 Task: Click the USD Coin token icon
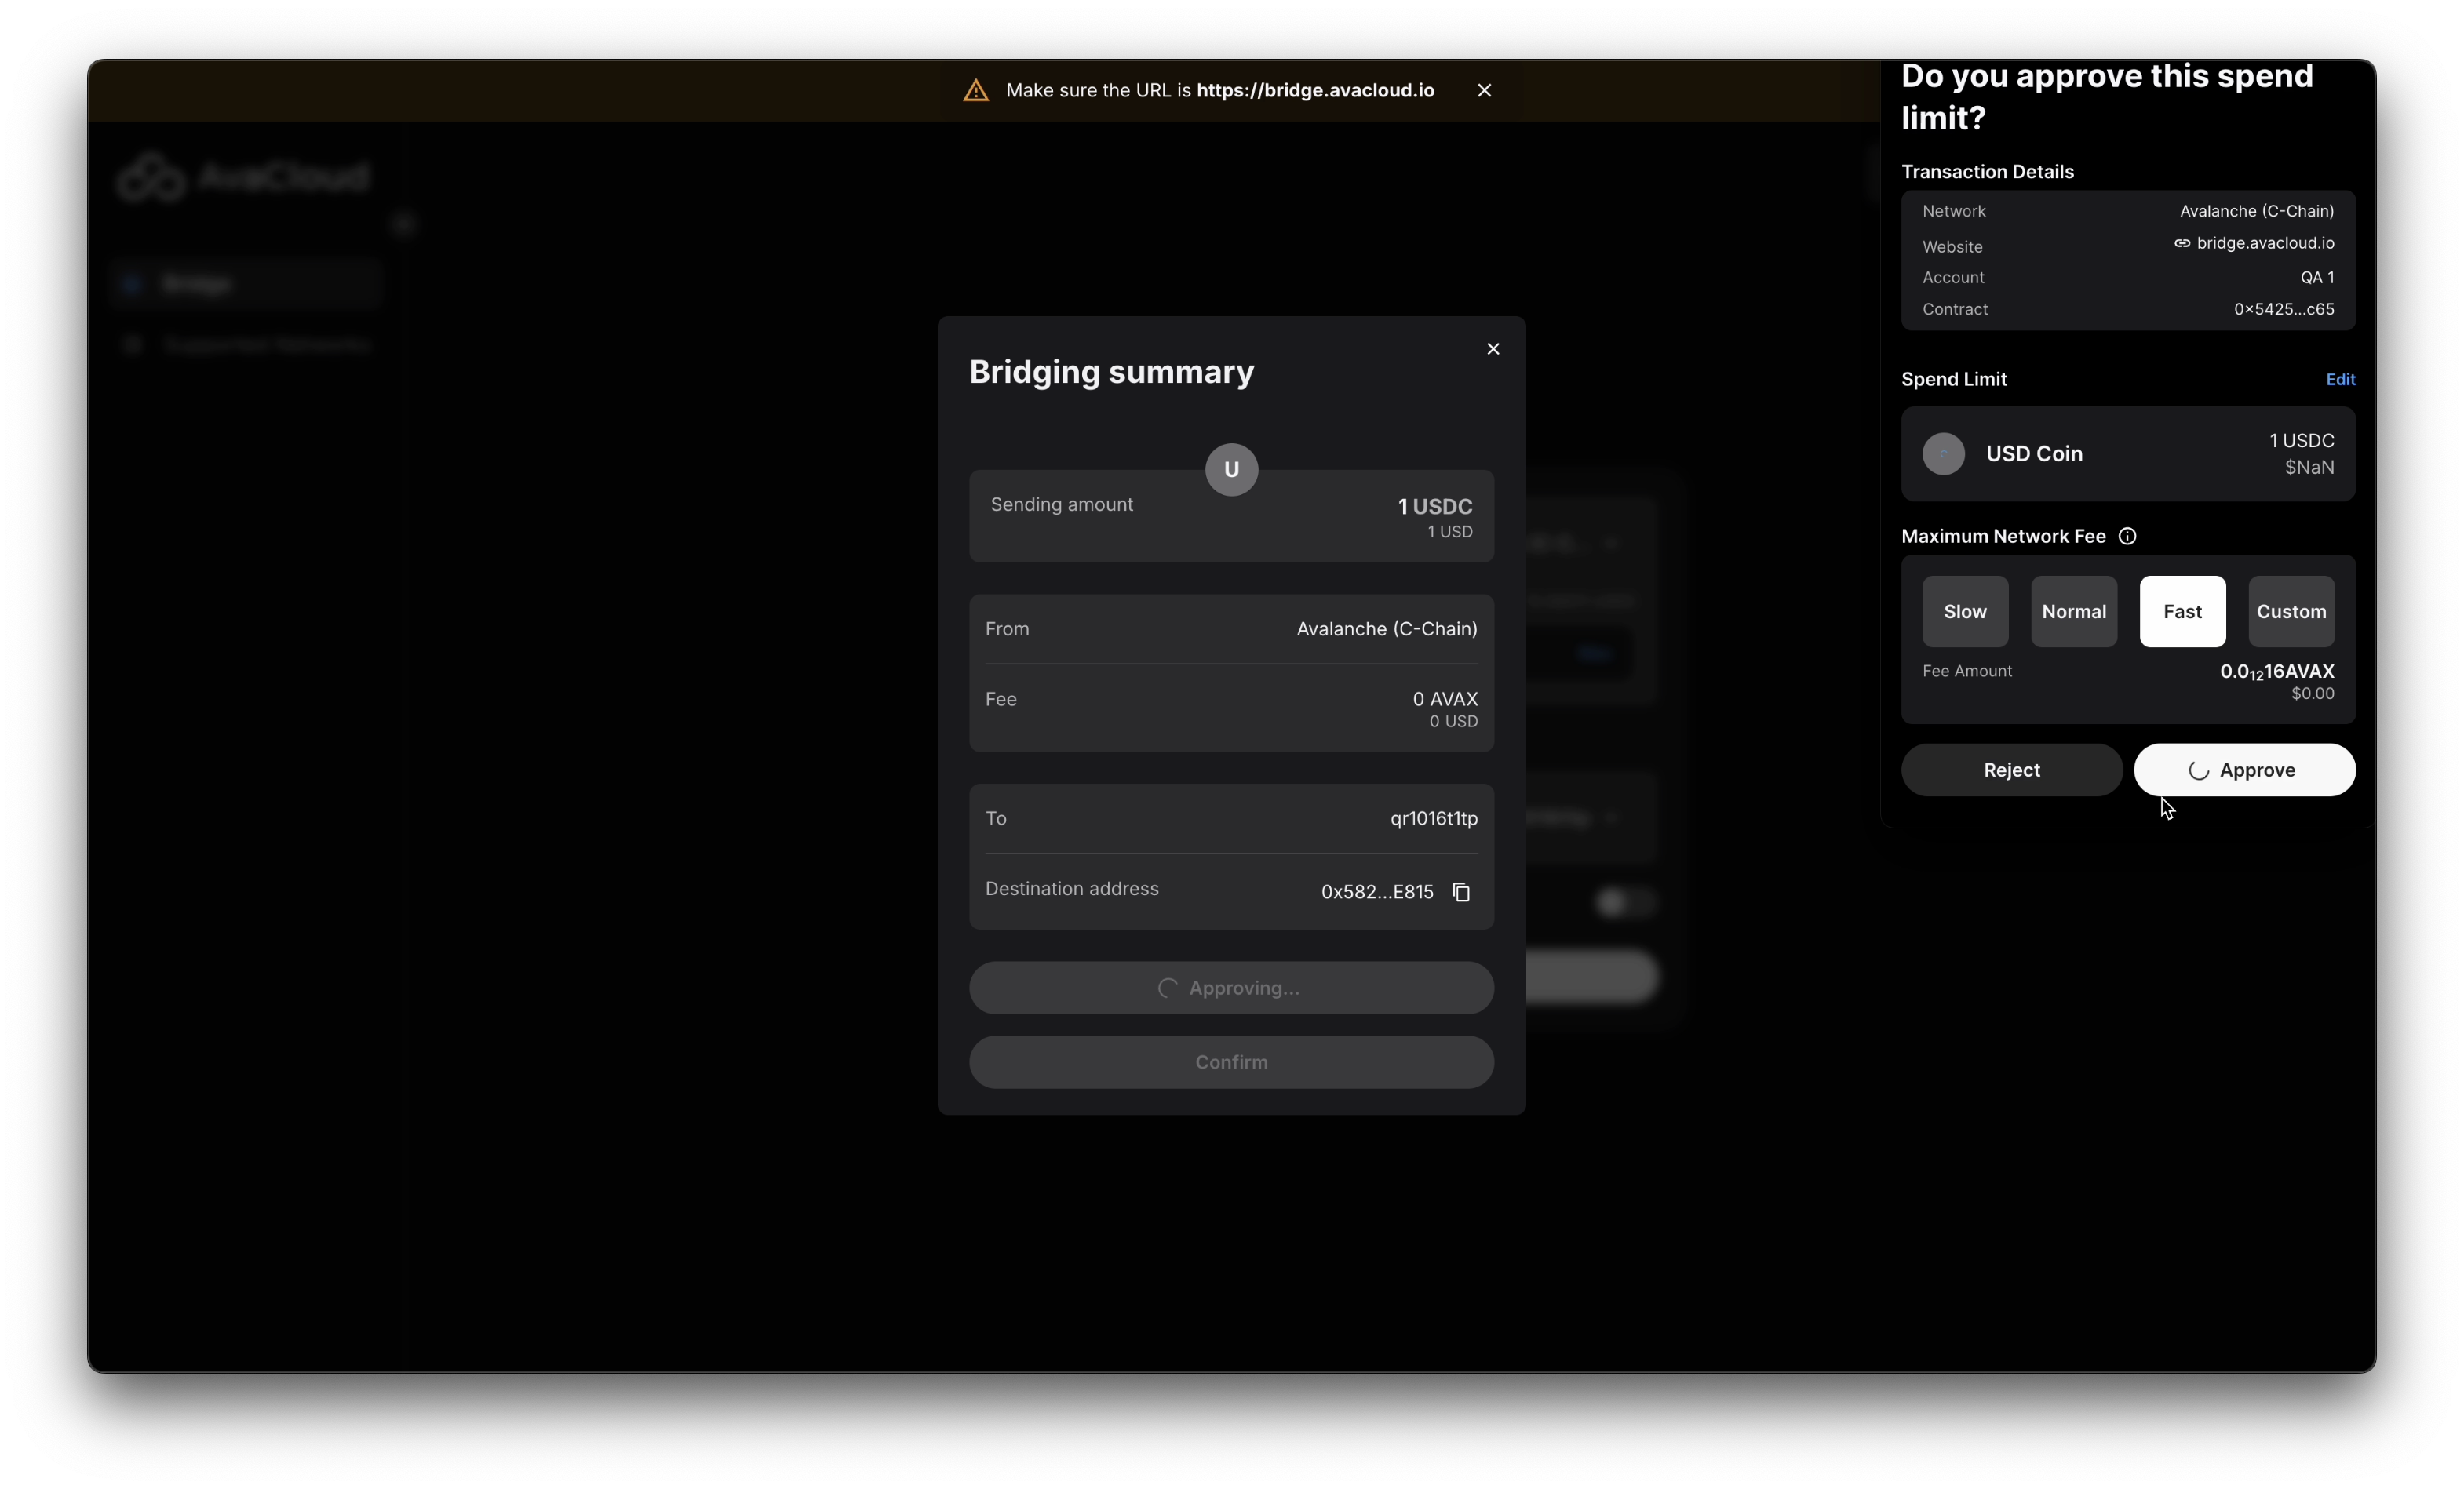pos(1943,454)
